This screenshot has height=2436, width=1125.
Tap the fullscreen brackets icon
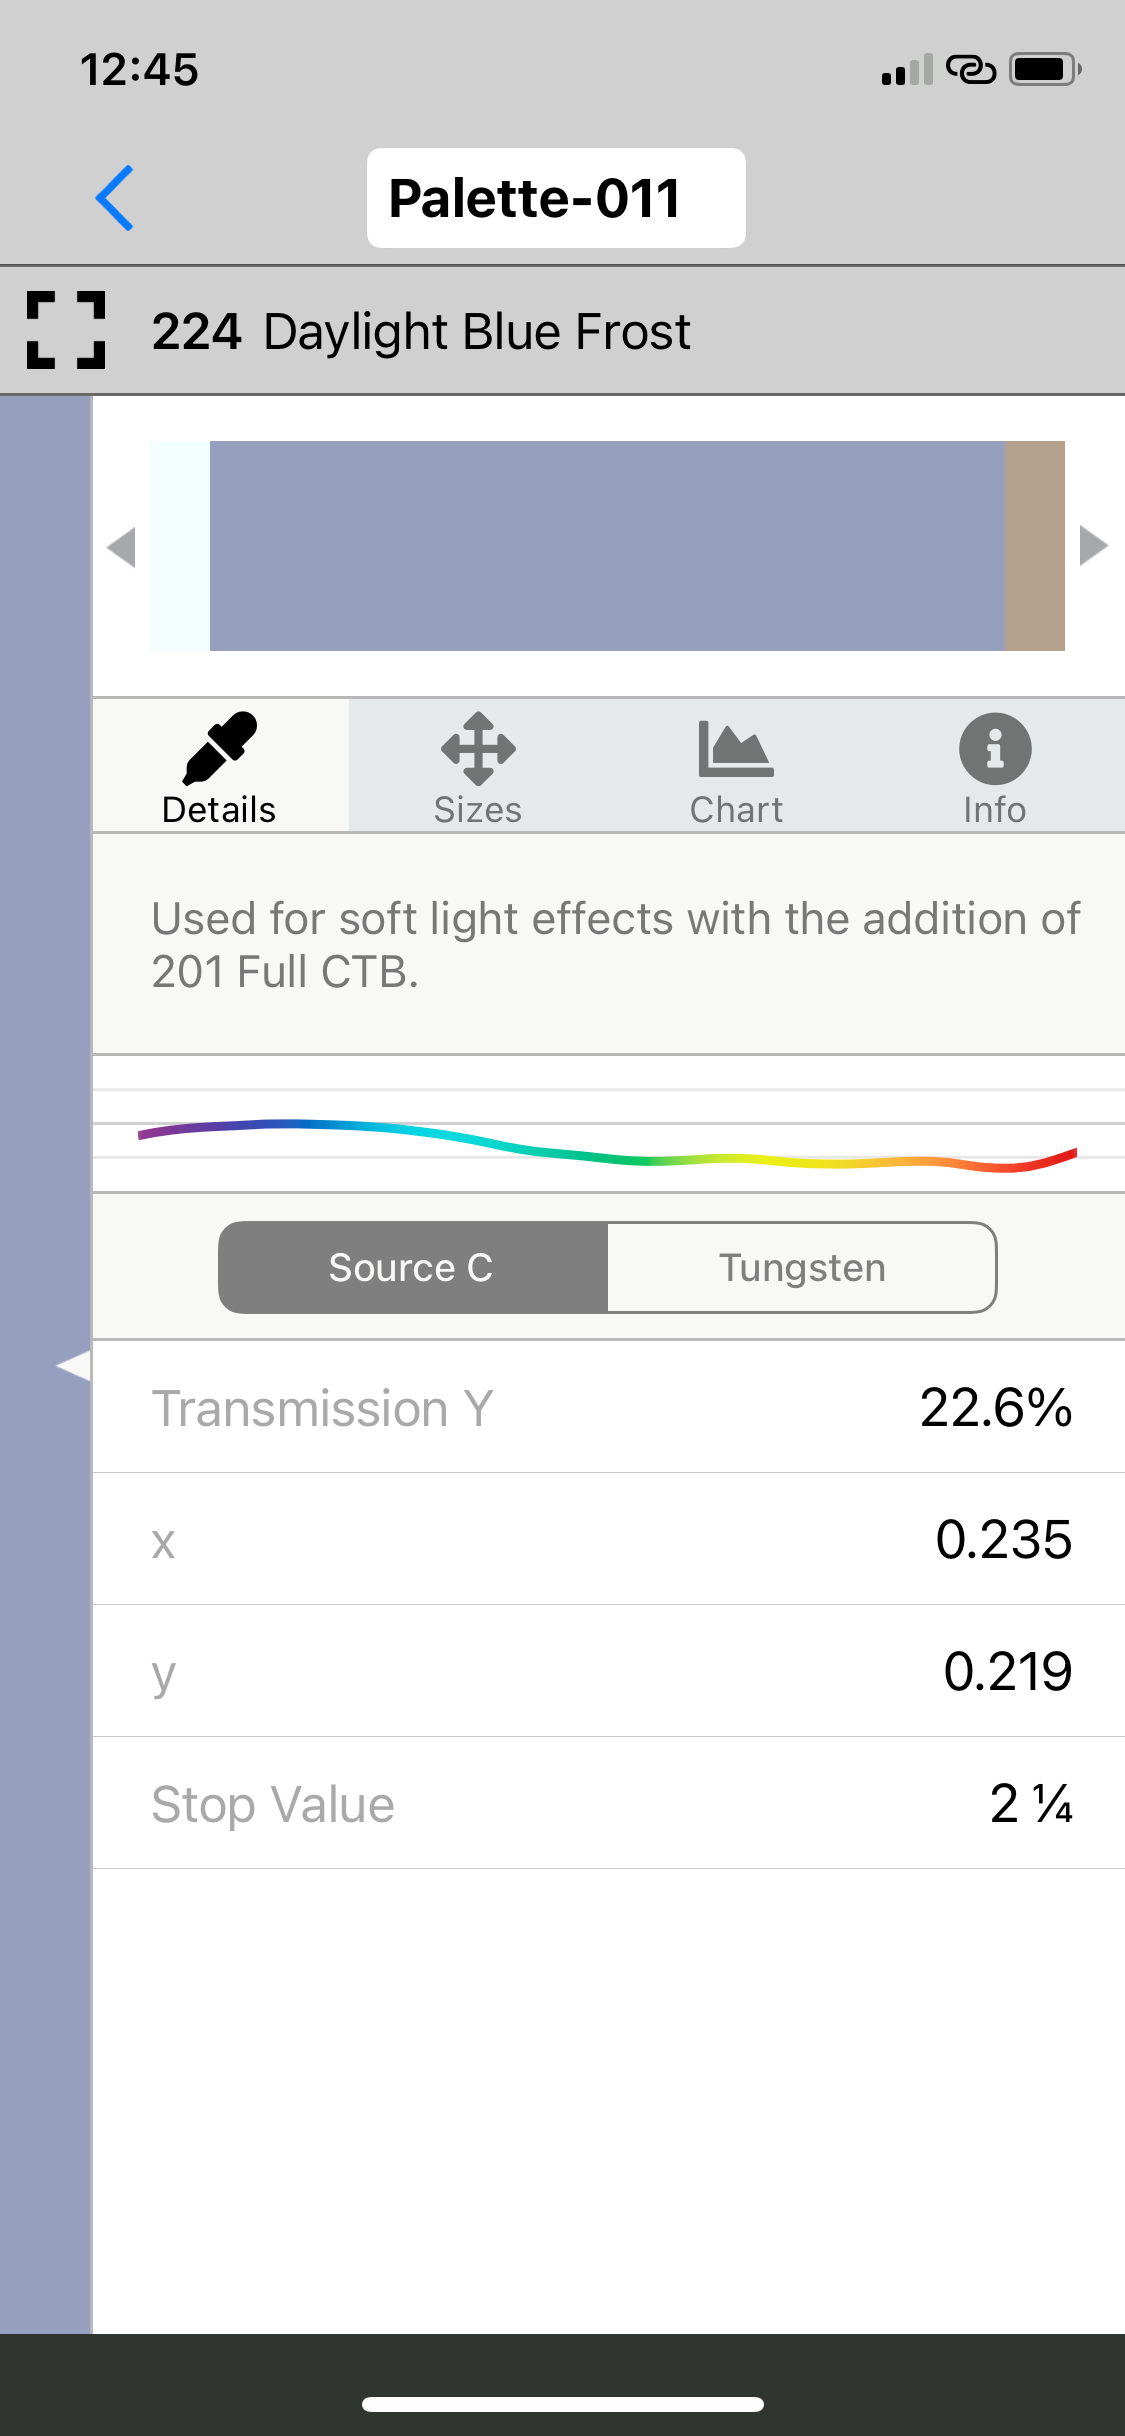click(x=66, y=331)
